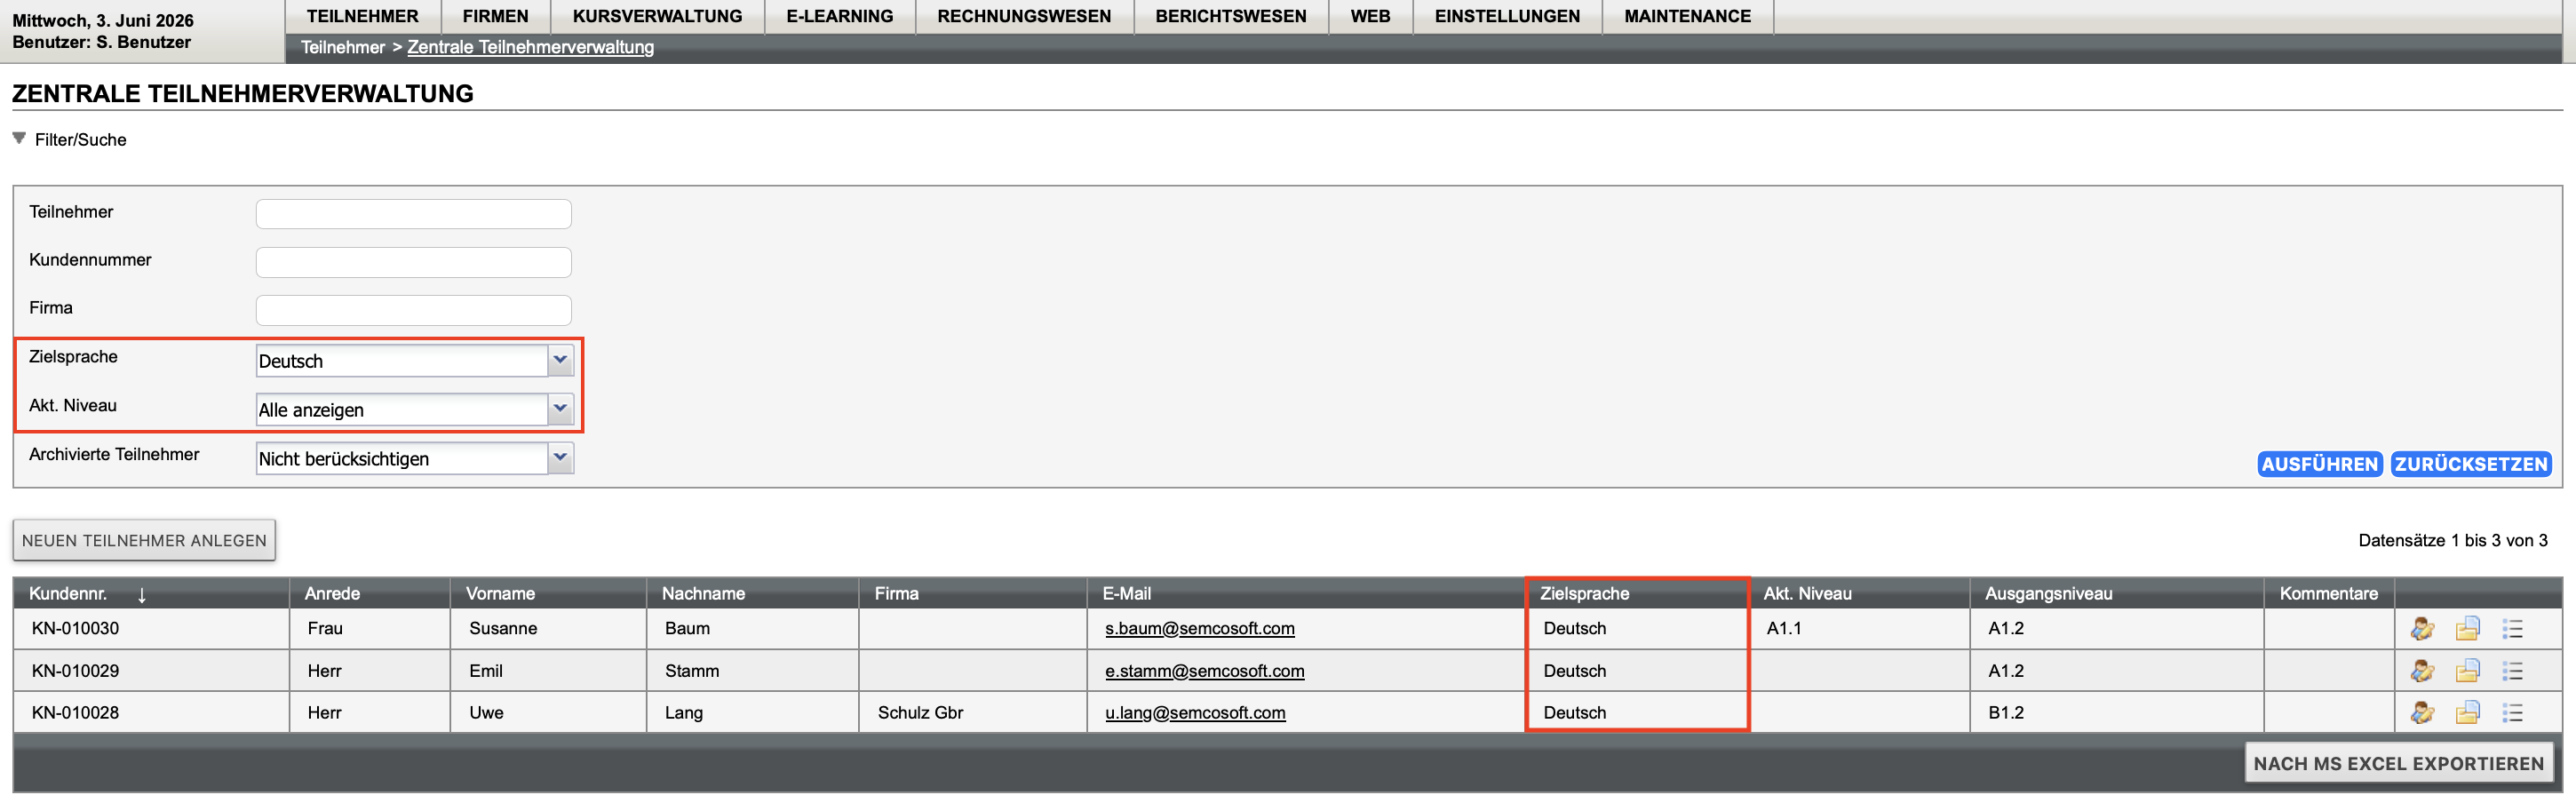Sort by Firma column header

point(896,594)
